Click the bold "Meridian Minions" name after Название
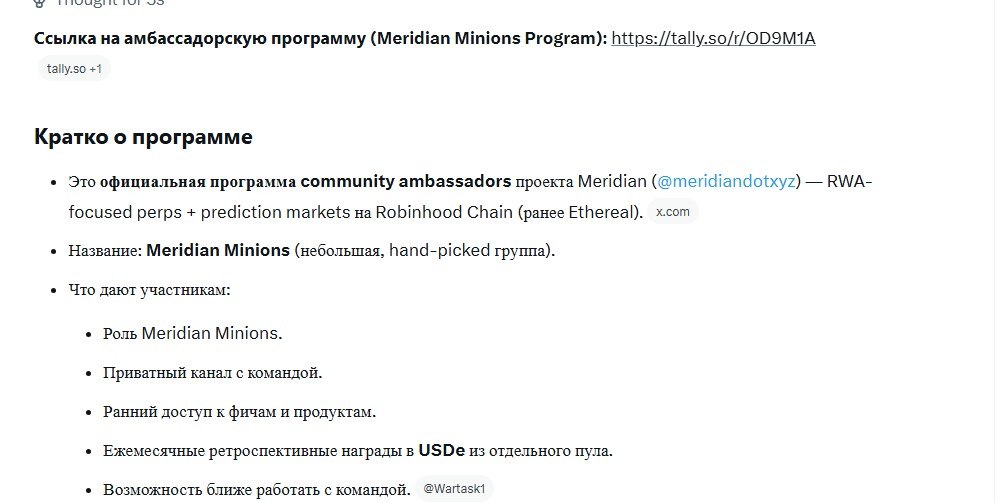Viewport: 1001px width, 503px height. tap(218, 250)
